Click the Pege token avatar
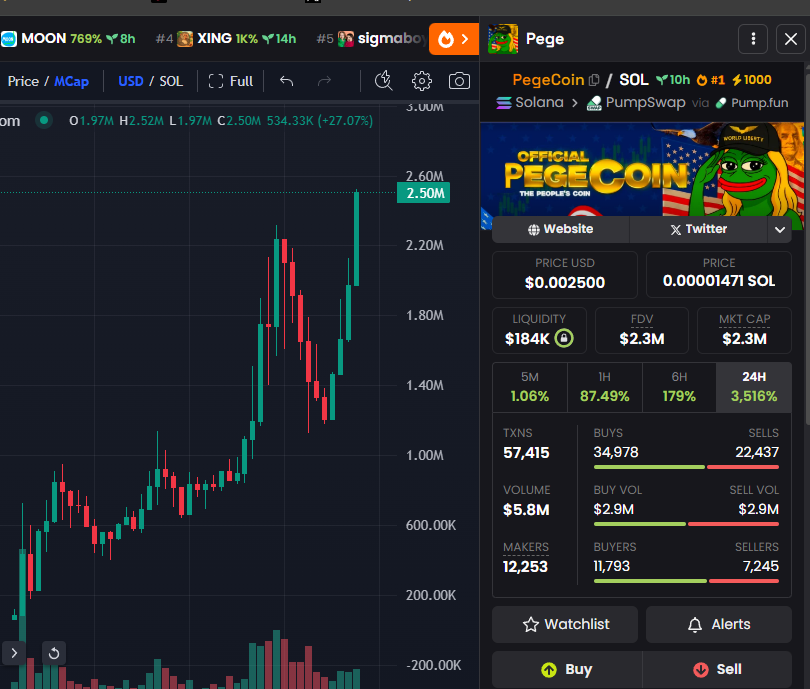The image size is (810, 689). click(503, 39)
